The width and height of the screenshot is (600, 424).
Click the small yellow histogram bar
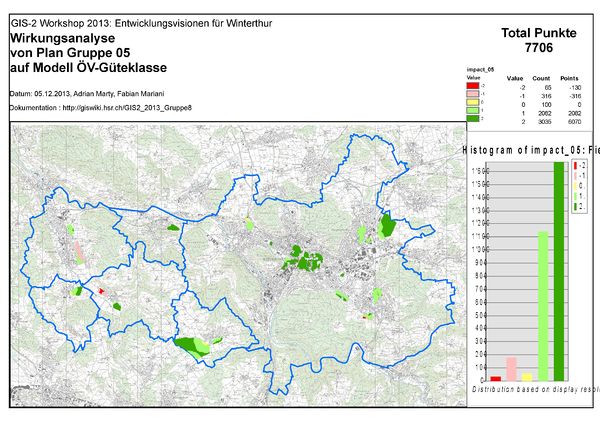[527, 377]
